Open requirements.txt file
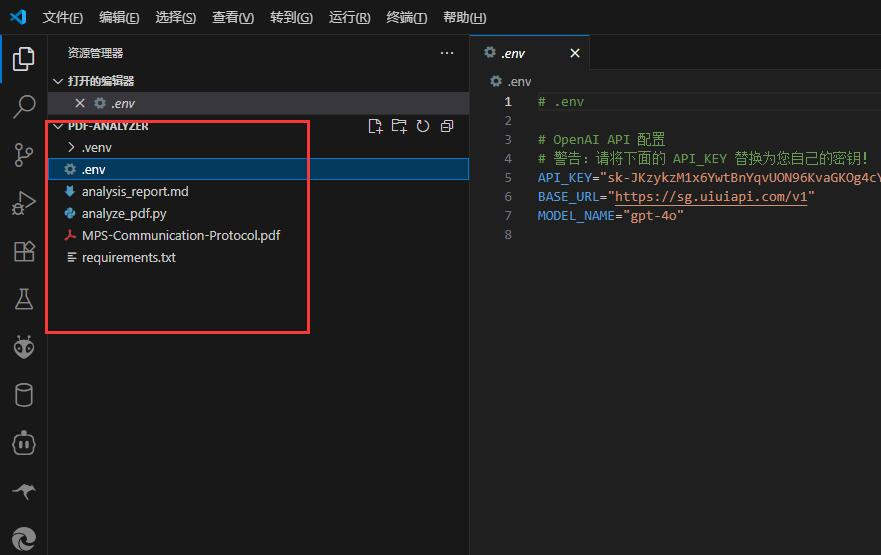Viewport: 881px width, 555px height. pos(129,257)
